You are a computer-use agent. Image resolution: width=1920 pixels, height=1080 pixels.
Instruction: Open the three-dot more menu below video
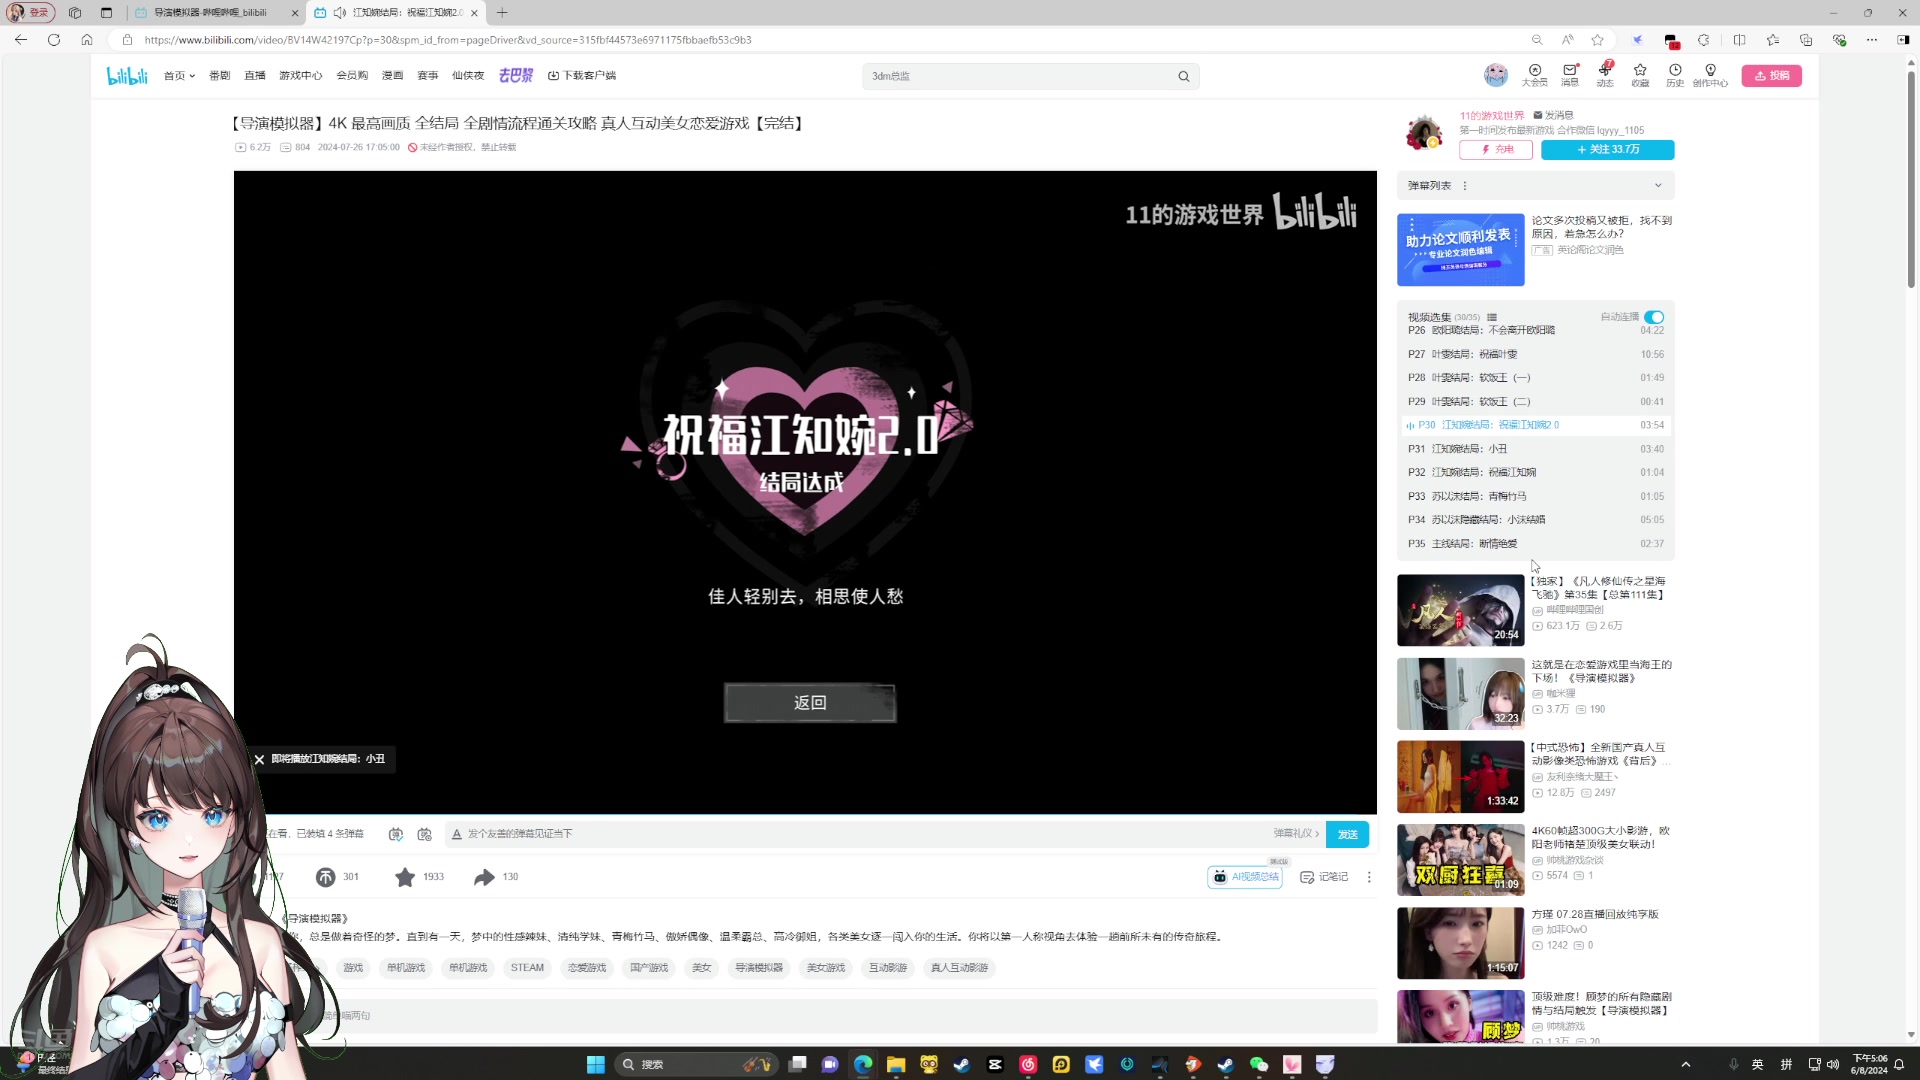pos(1369,877)
